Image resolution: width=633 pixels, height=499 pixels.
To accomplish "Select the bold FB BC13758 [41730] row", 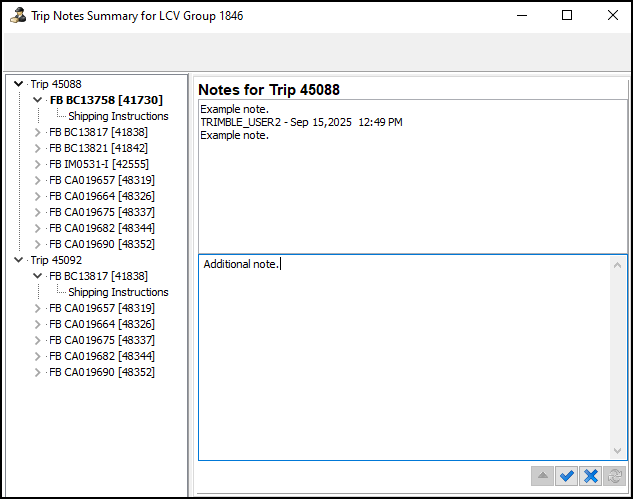I will (106, 100).
